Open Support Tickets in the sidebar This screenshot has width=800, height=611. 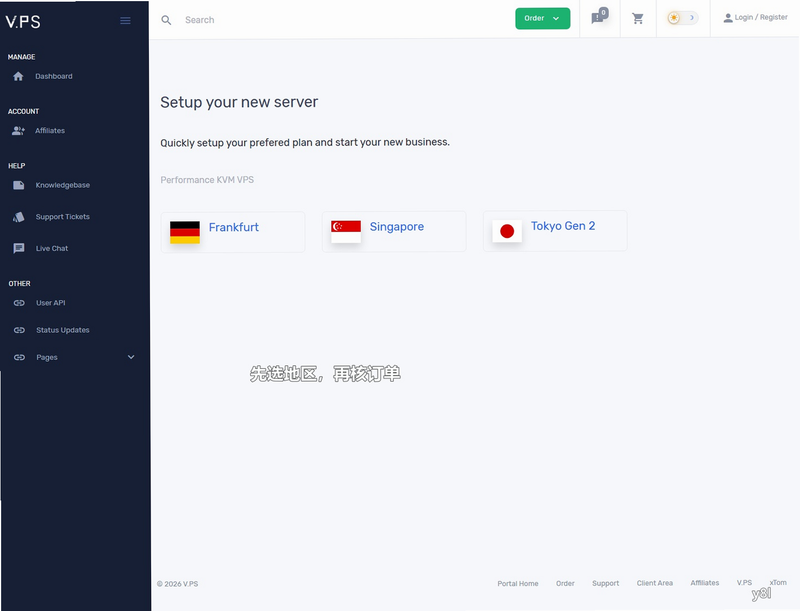pyautogui.click(x=63, y=217)
